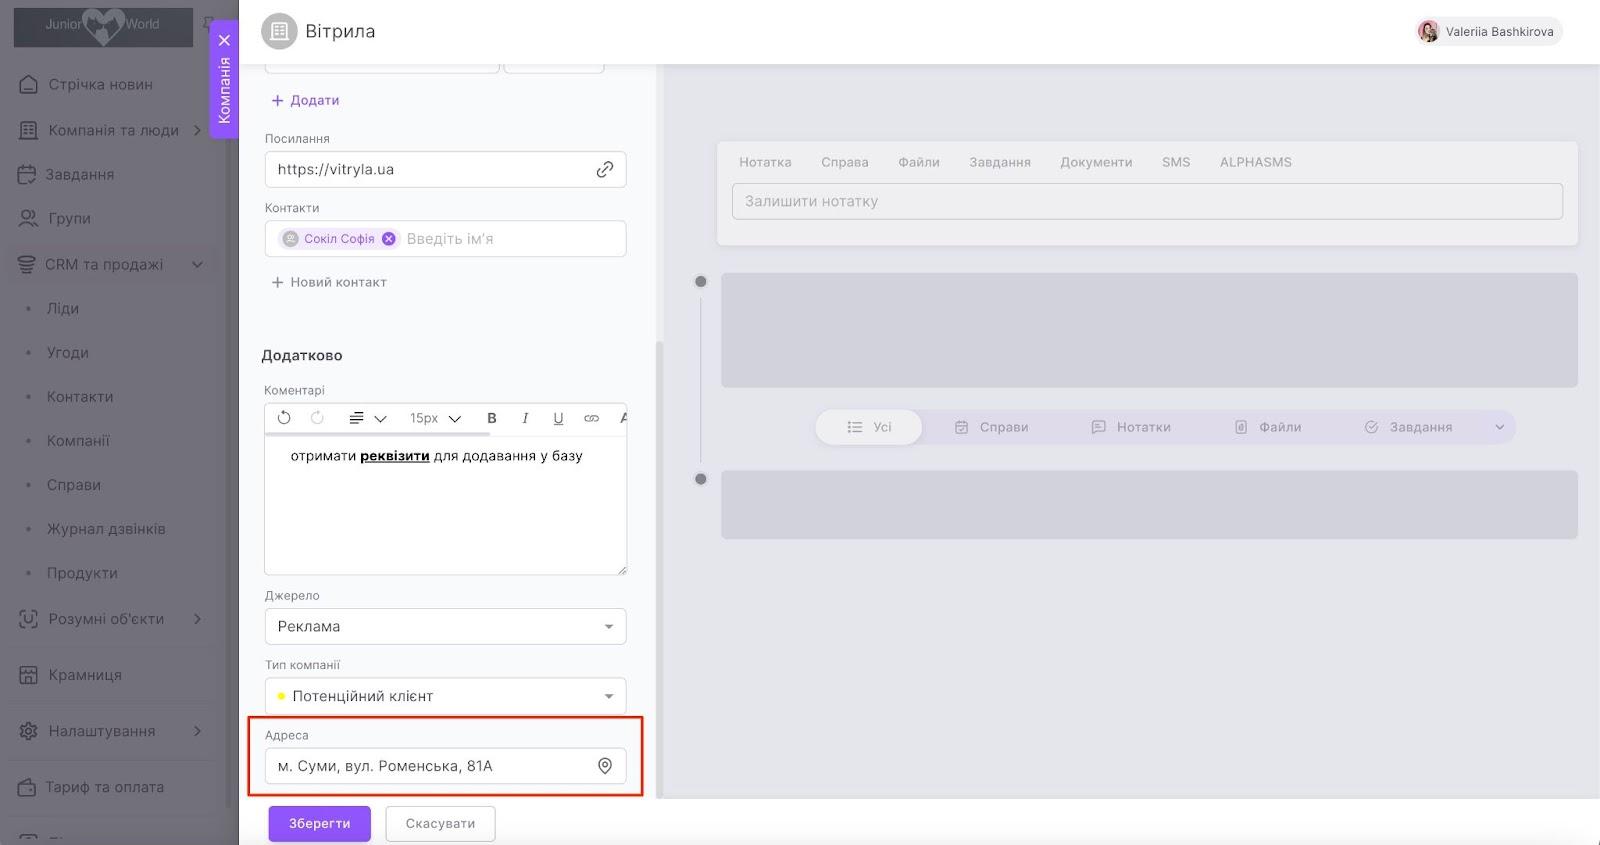Expand more timeline filters chevron

[1499, 427]
